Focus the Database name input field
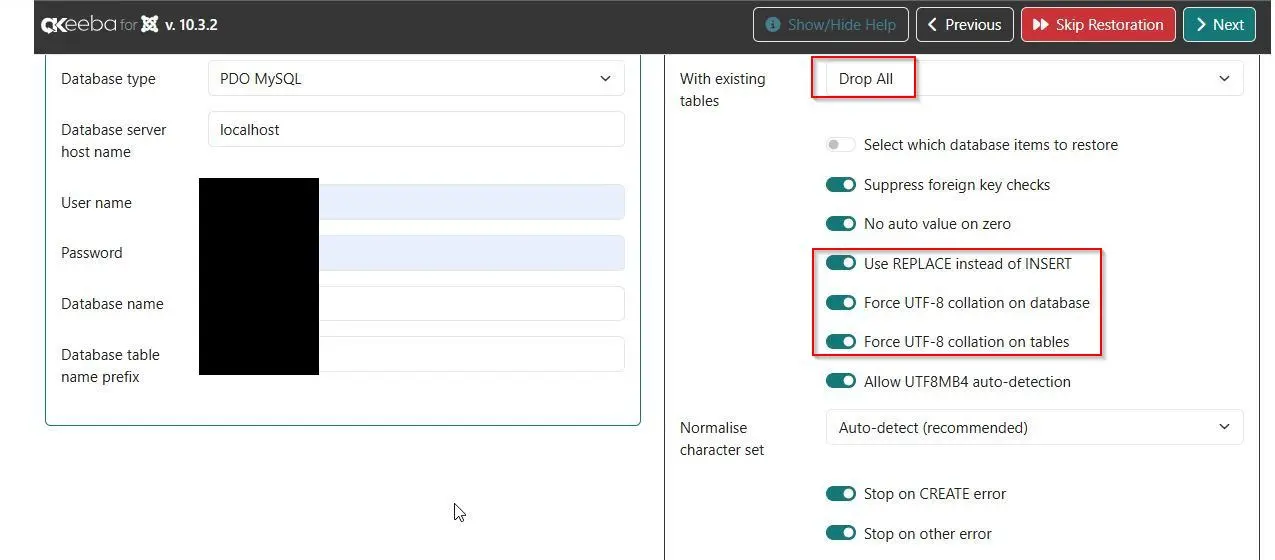 [x=470, y=304]
